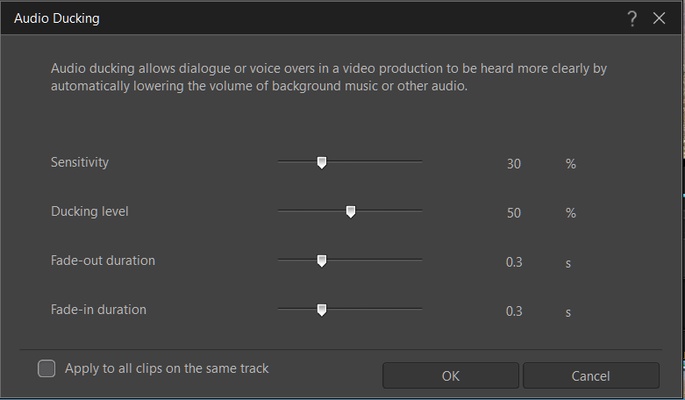This screenshot has width=685, height=400.
Task: Click the Audio Ducking title bar text
Action: (56, 18)
